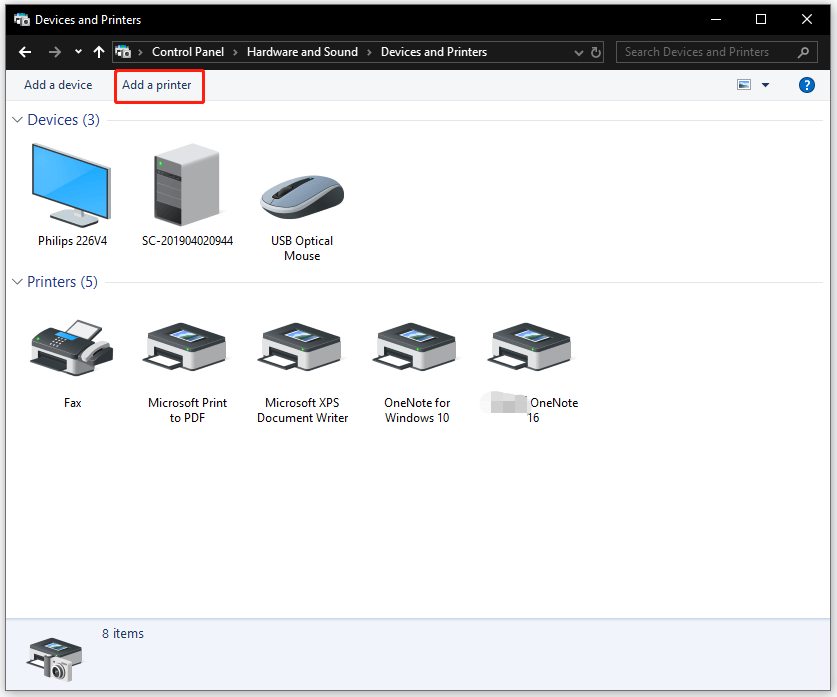Click the Printers (5) group header text

point(62,282)
